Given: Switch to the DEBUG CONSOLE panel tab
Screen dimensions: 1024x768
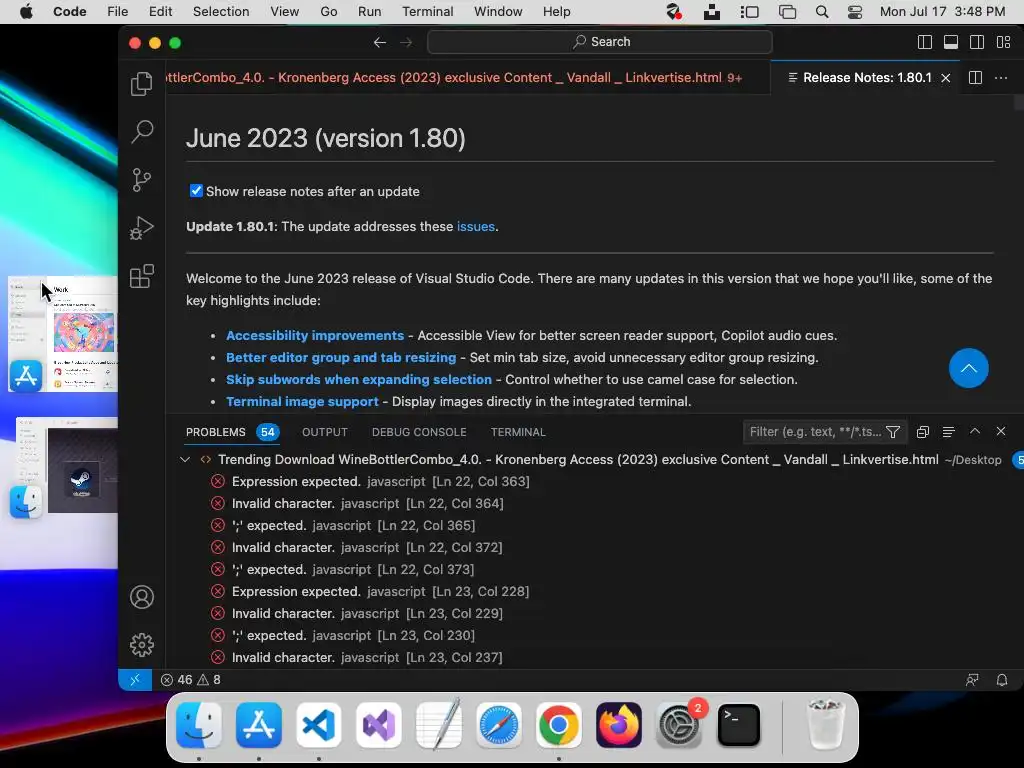Looking at the screenshot, I should coord(419,432).
